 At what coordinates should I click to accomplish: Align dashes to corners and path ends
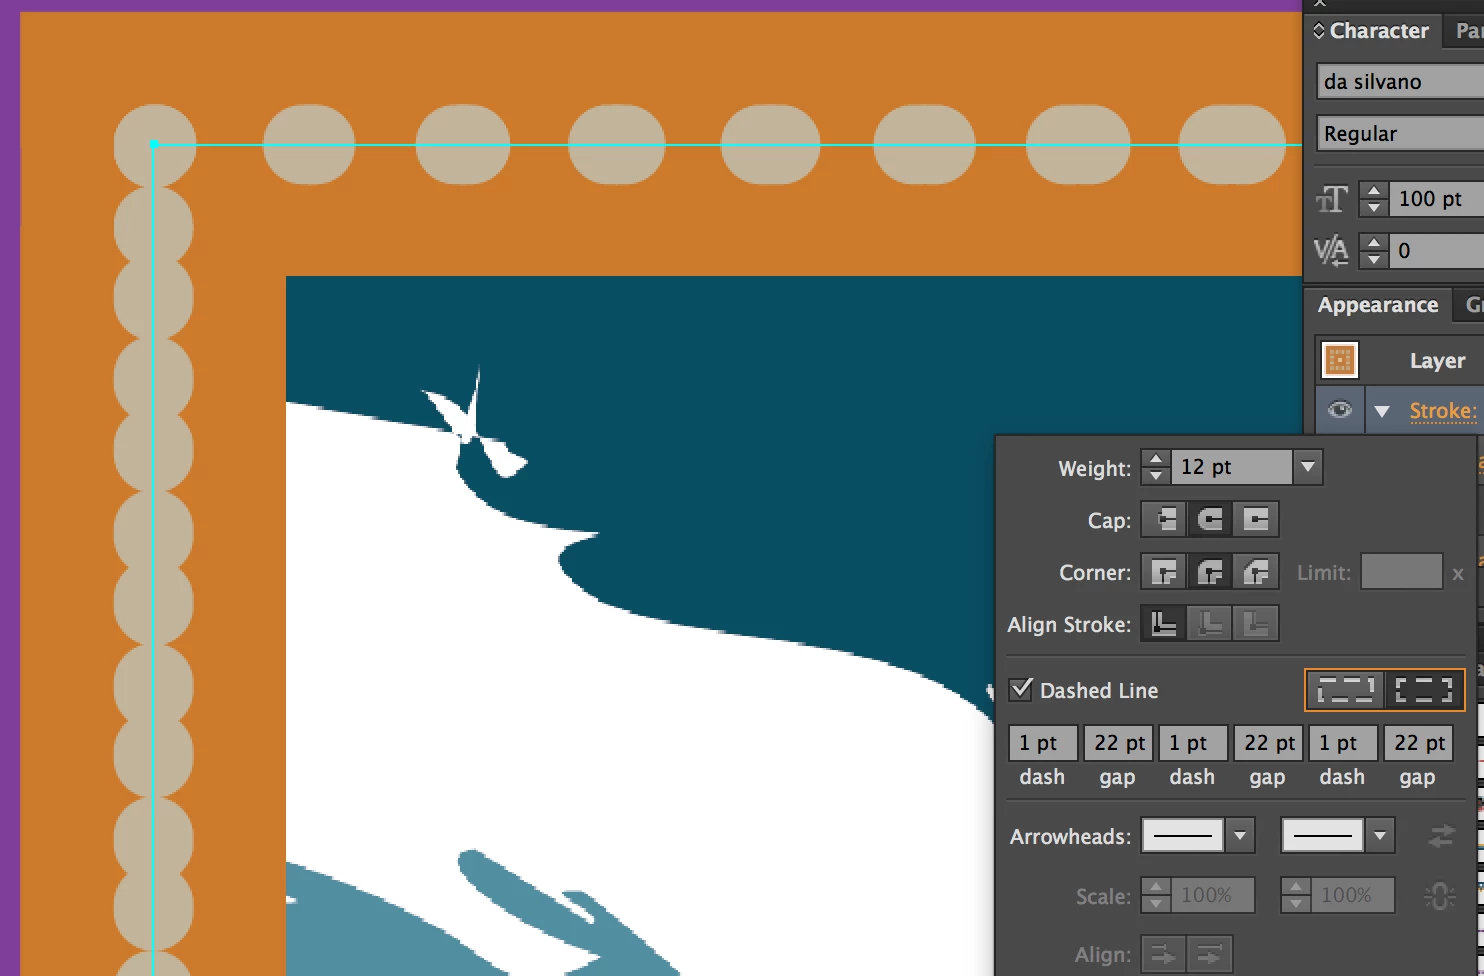1424,690
